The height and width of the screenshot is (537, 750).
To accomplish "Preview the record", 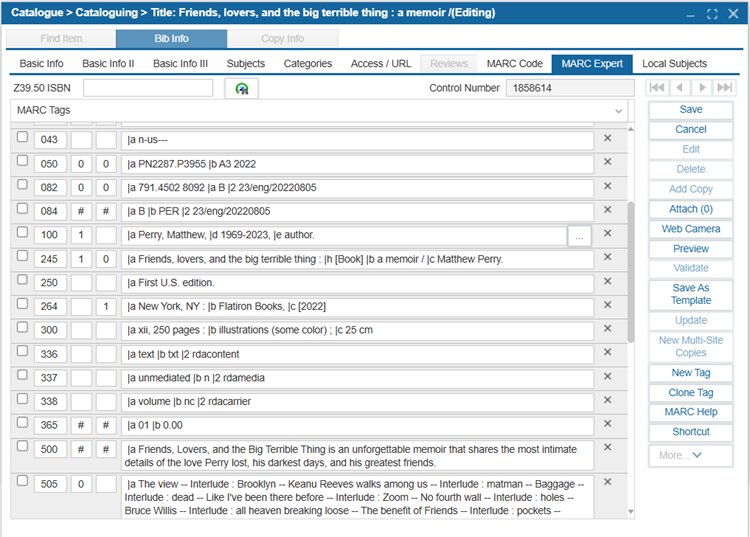I will [691, 249].
